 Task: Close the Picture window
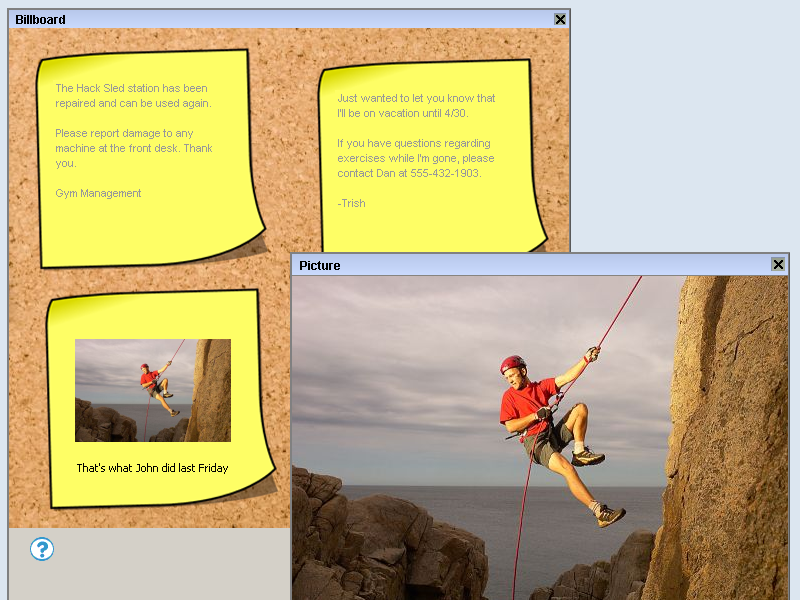778,264
